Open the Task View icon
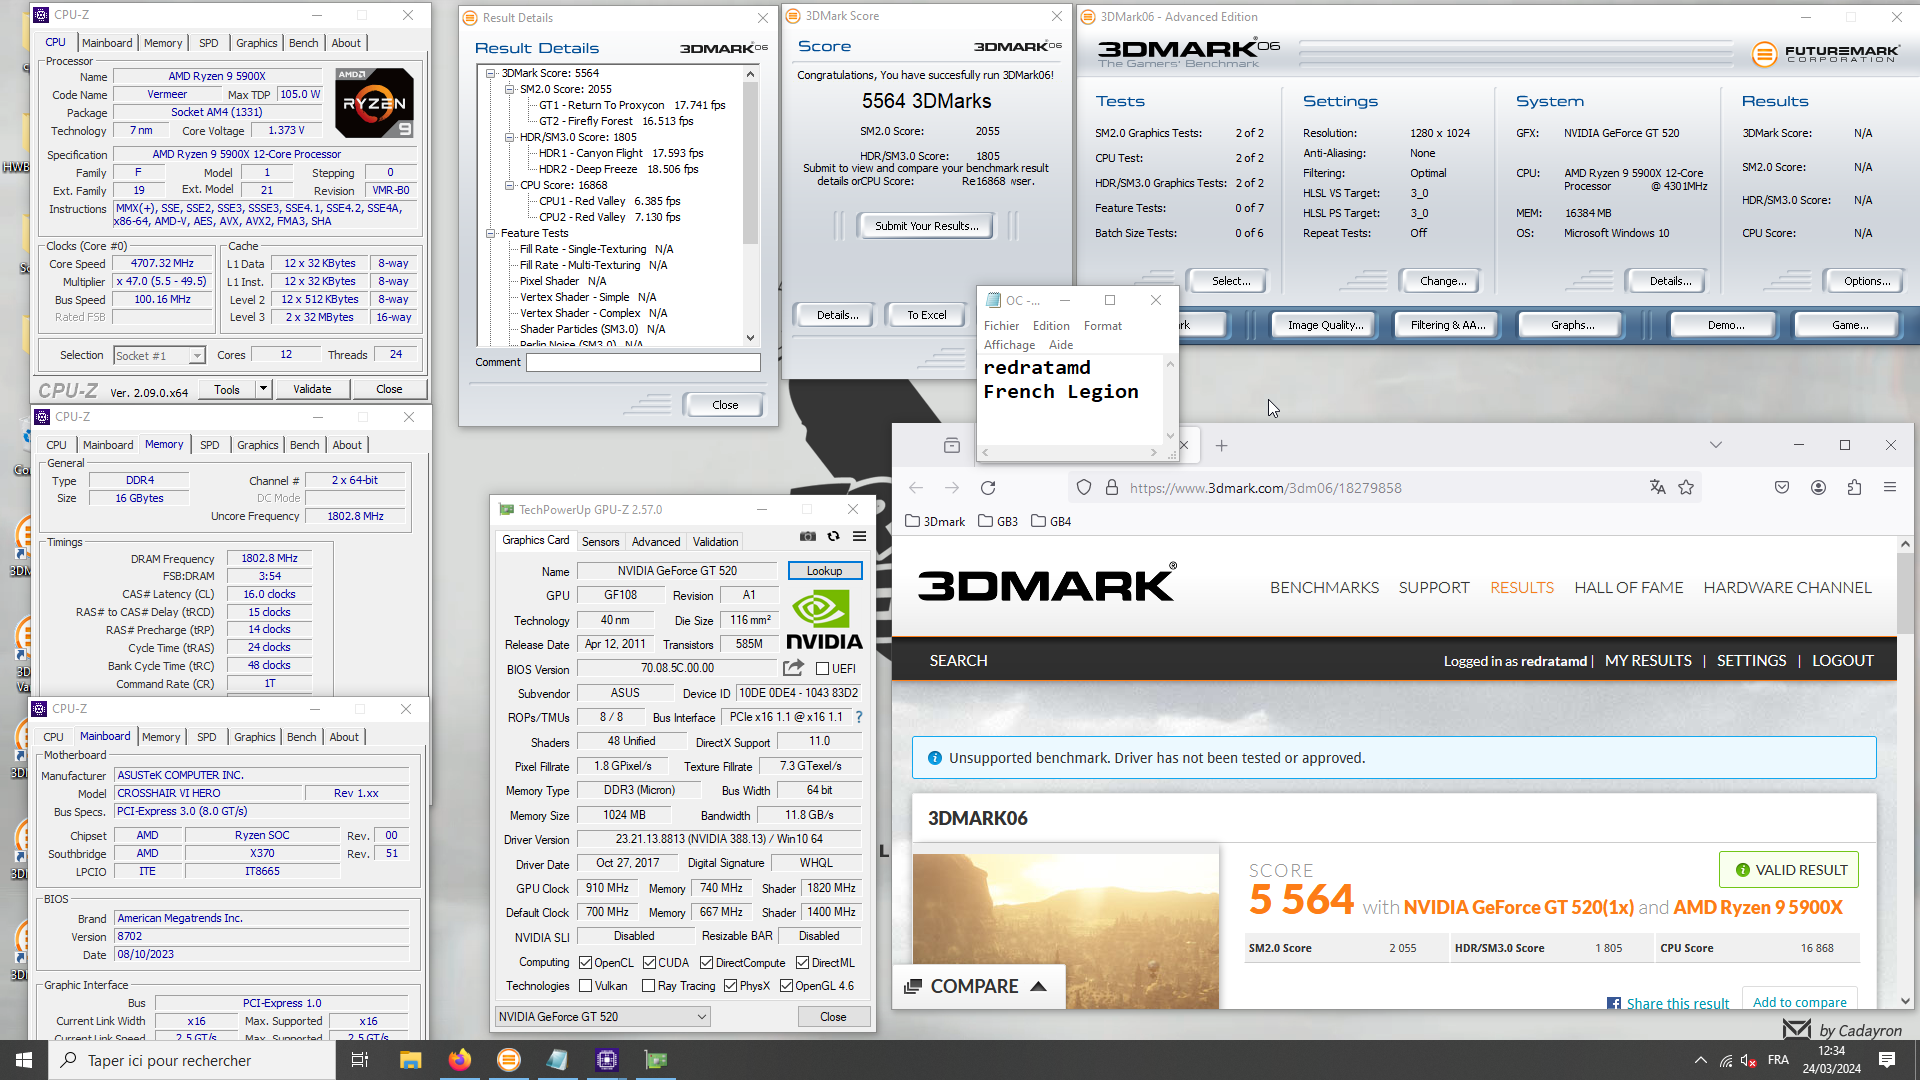The height and width of the screenshot is (1080, 1920). click(360, 1060)
